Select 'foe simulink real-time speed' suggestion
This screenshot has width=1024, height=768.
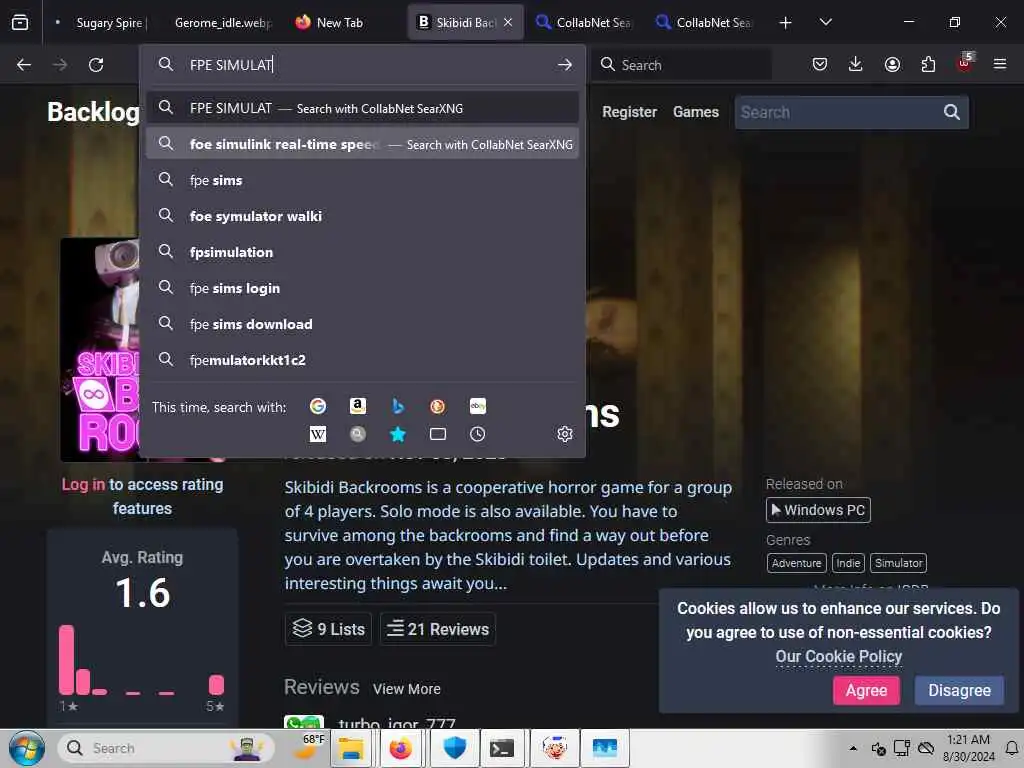tap(362, 144)
